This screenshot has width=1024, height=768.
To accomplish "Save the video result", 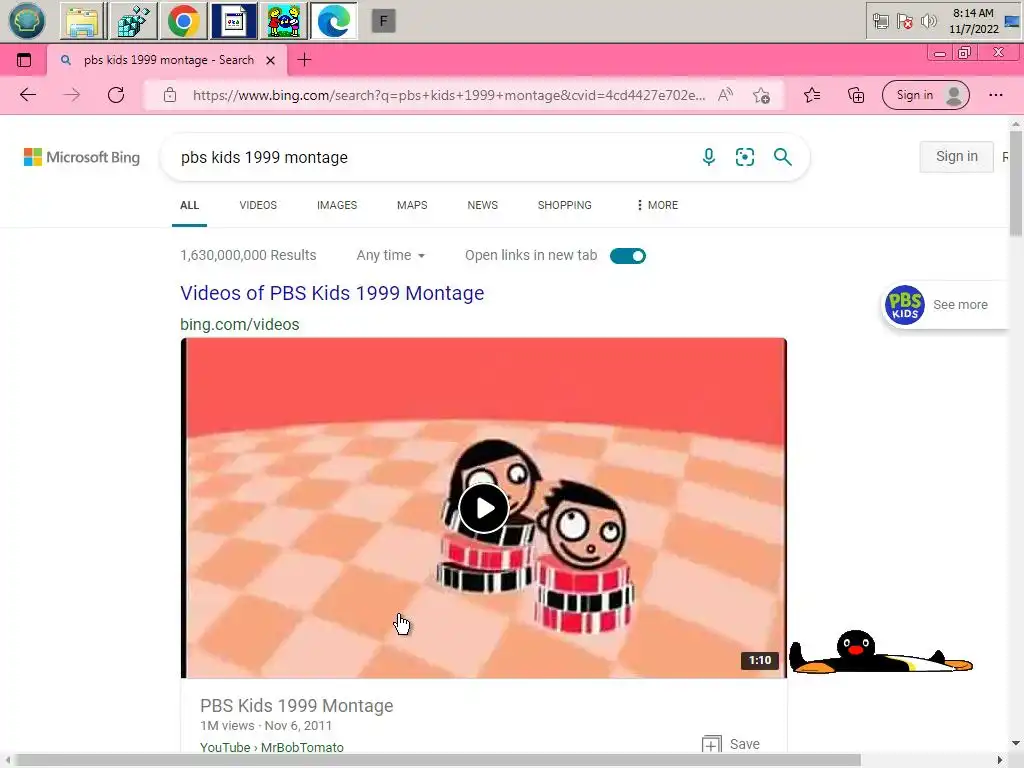I will (x=731, y=744).
